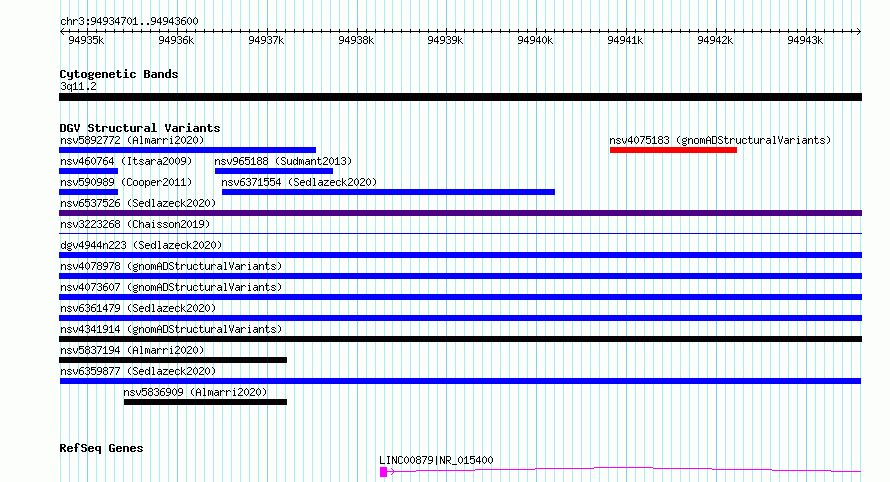890x482 pixels.
Task: Click the black 3q11.2 cytogenetic band bar
Action: pyautogui.click(x=460, y=97)
